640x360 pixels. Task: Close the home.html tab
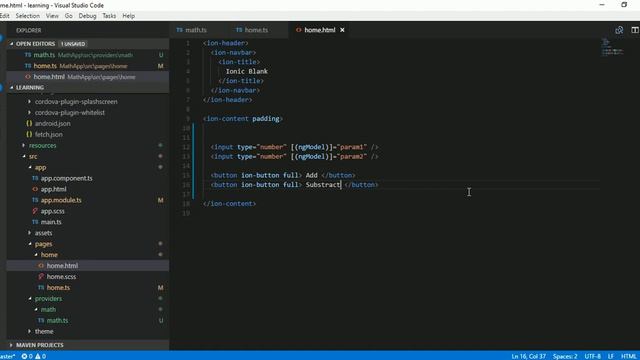pos(342,30)
